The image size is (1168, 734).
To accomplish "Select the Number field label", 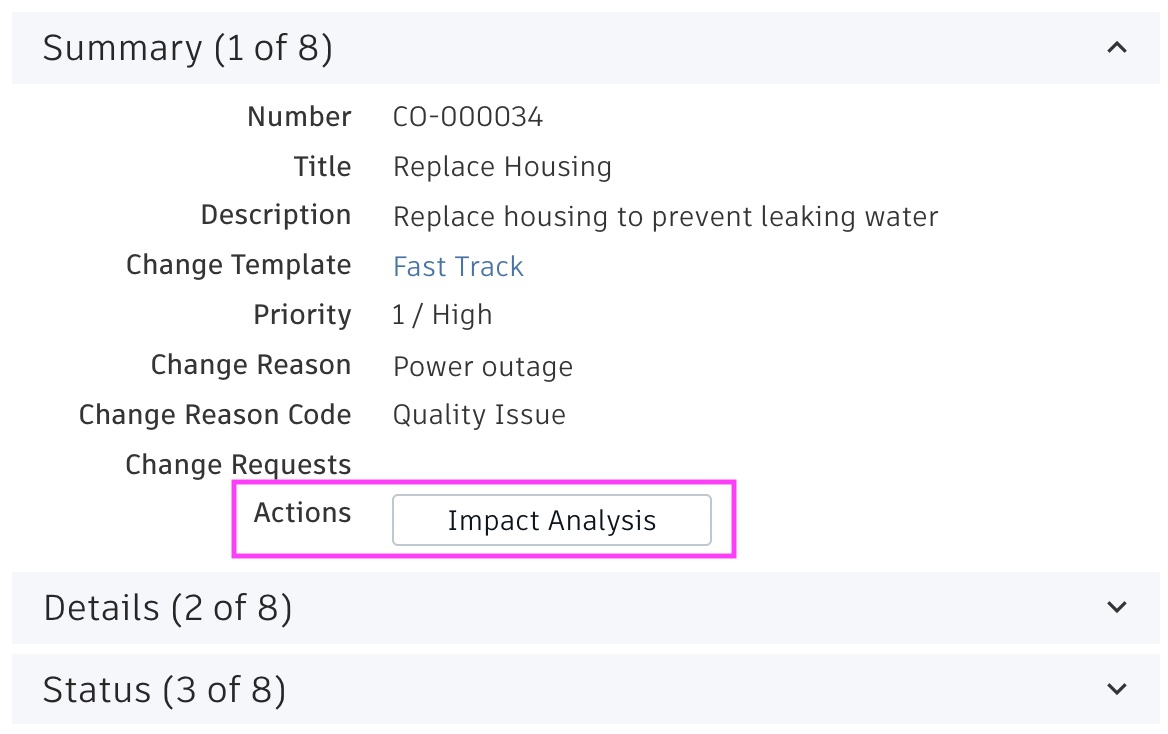I will click(x=299, y=117).
